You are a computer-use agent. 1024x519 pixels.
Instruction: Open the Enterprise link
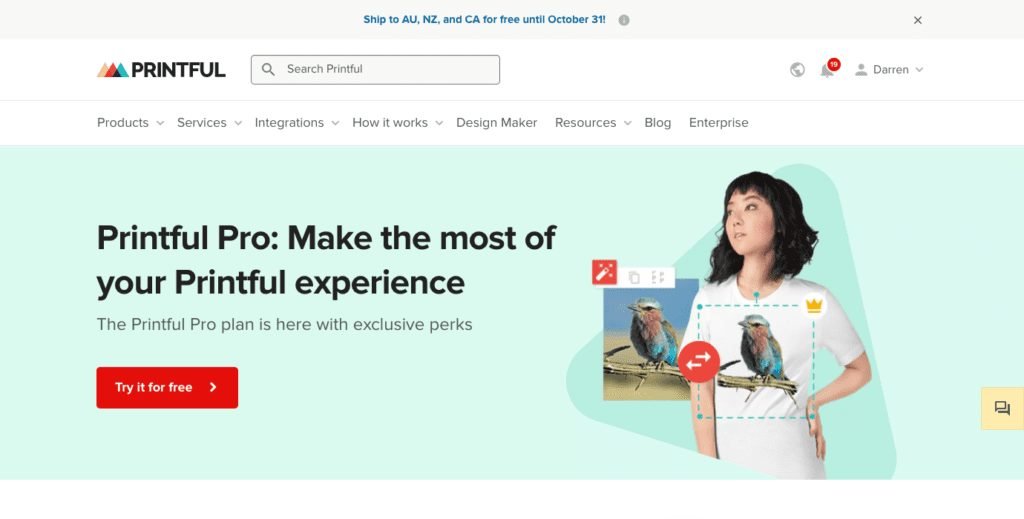[x=718, y=123]
